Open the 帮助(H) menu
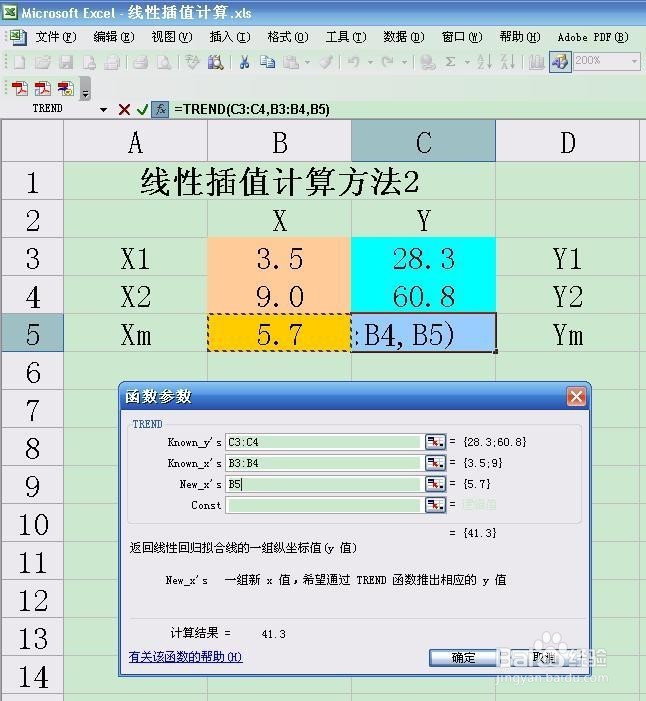The image size is (646, 701). (x=520, y=37)
